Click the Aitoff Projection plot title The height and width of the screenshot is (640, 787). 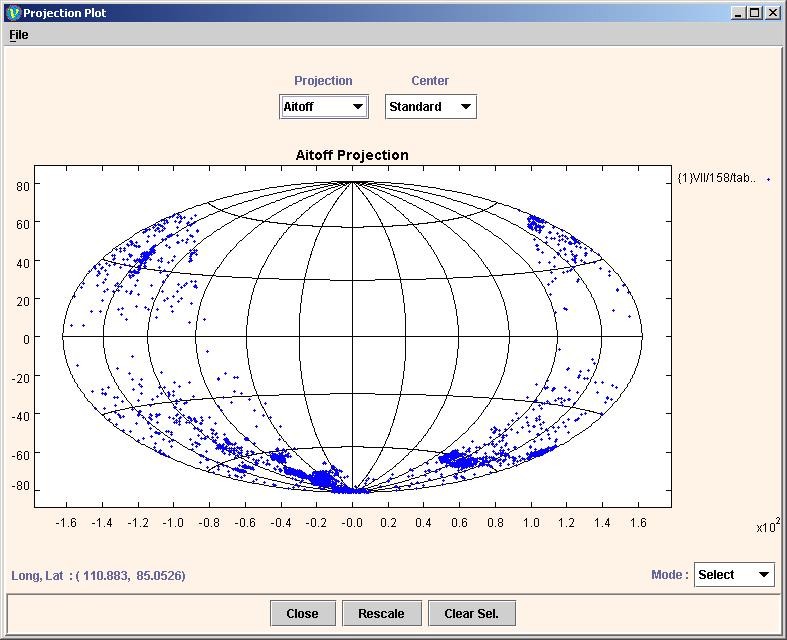tap(352, 155)
